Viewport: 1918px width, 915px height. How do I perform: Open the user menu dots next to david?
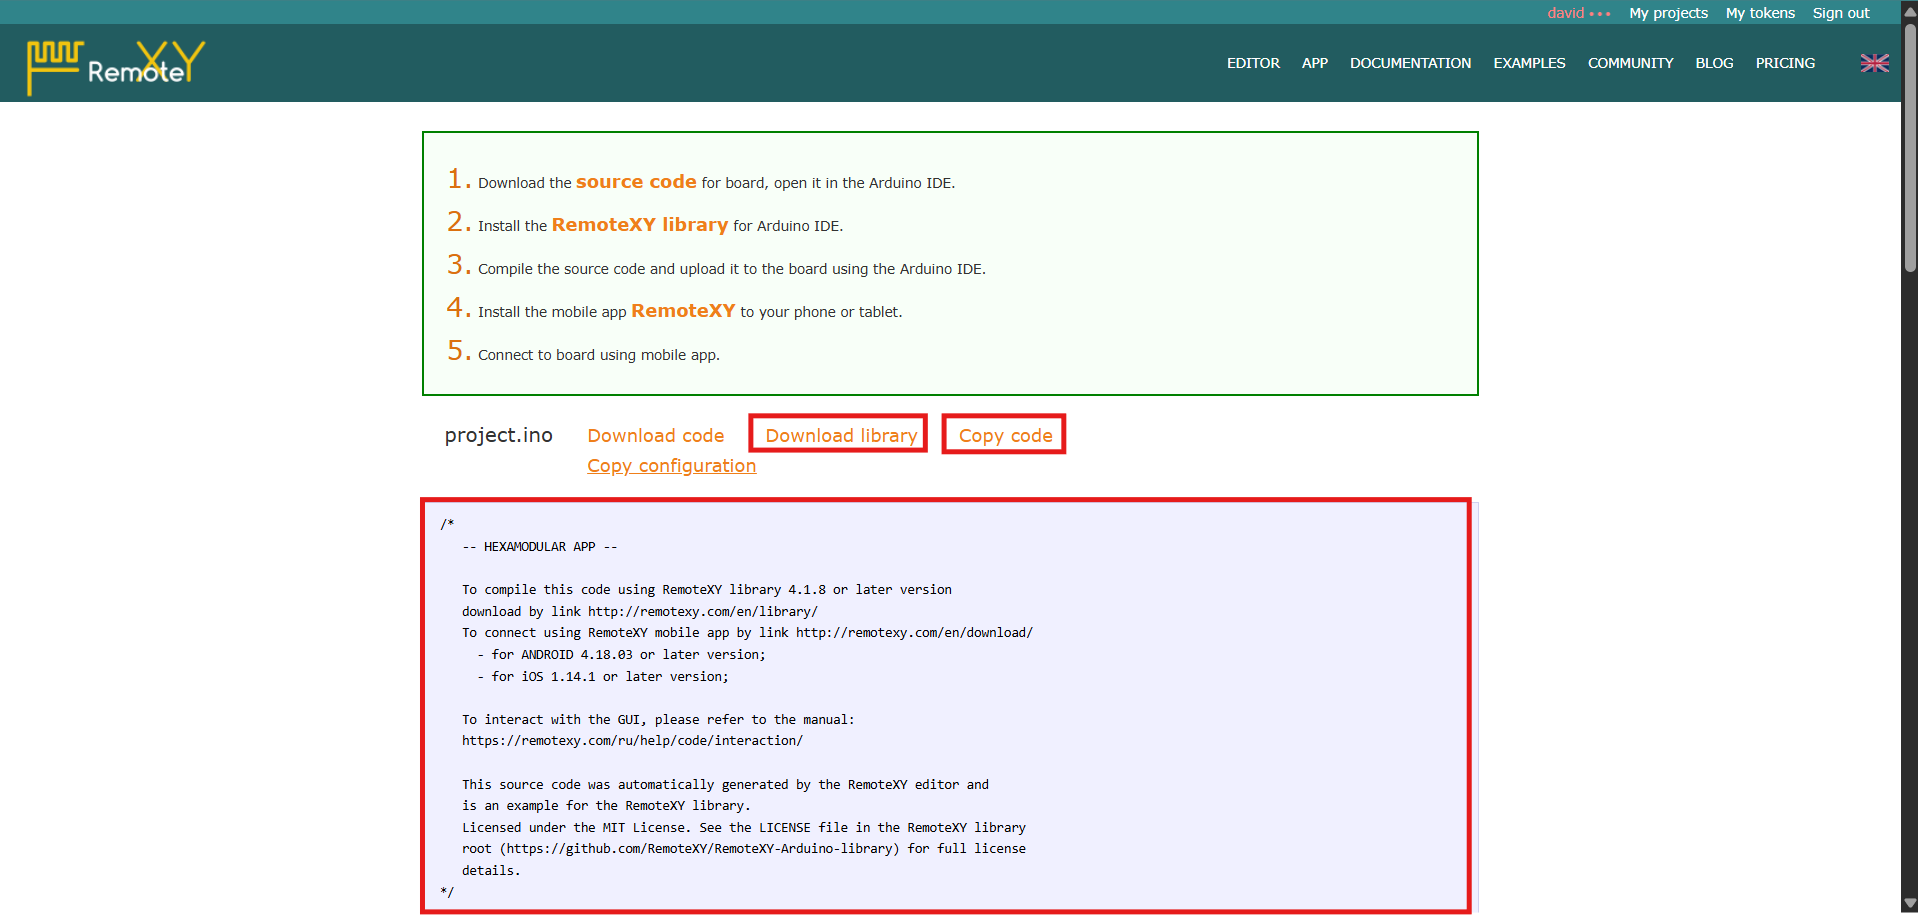pyautogui.click(x=1600, y=14)
